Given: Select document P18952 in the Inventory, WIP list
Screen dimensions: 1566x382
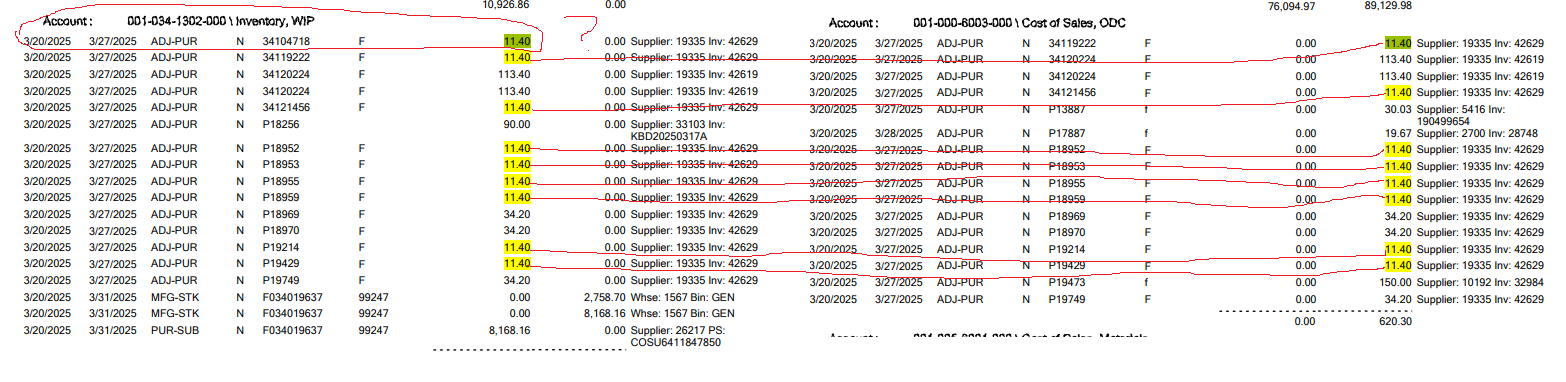Looking at the screenshot, I should point(281,148).
